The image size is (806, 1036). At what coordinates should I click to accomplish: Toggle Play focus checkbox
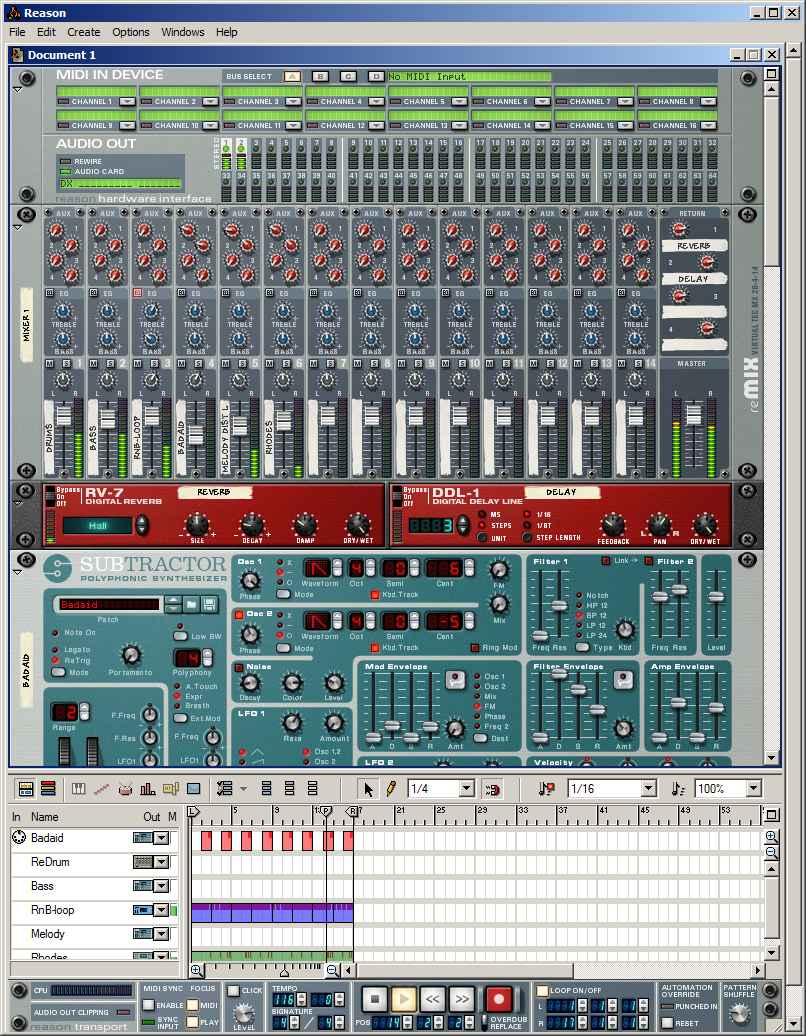[192, 1022]
